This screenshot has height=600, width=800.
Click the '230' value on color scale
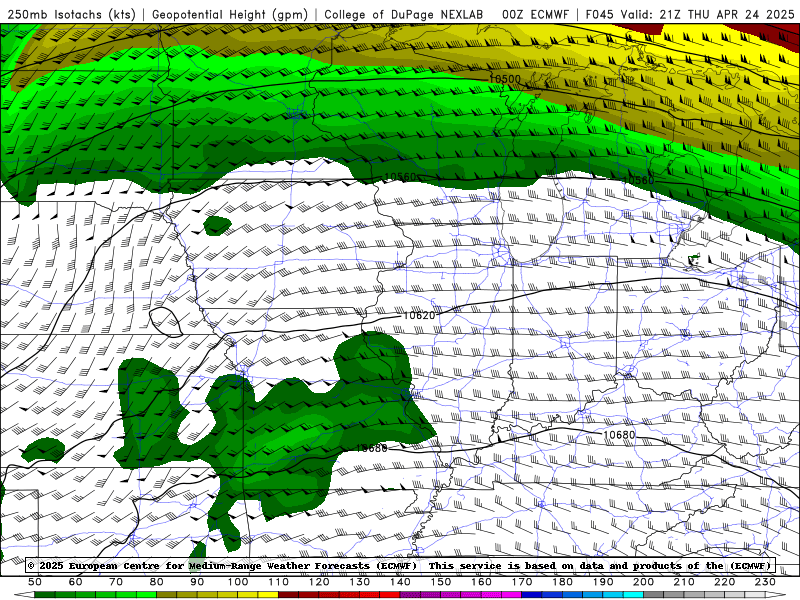(765, 582)
